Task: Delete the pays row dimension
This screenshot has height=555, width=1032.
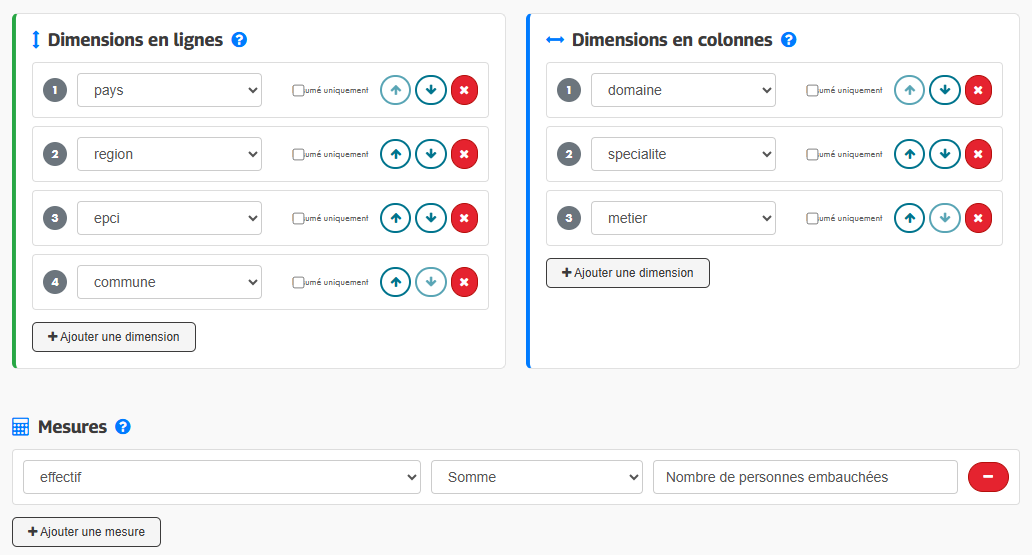Action: pyautogui.click(x=464, y=90)
